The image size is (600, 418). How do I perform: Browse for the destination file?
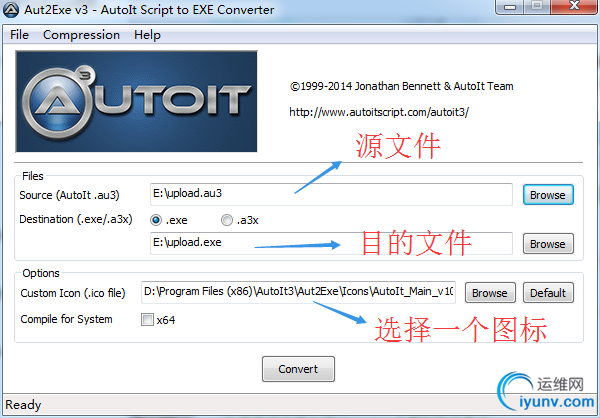(548, 244)
